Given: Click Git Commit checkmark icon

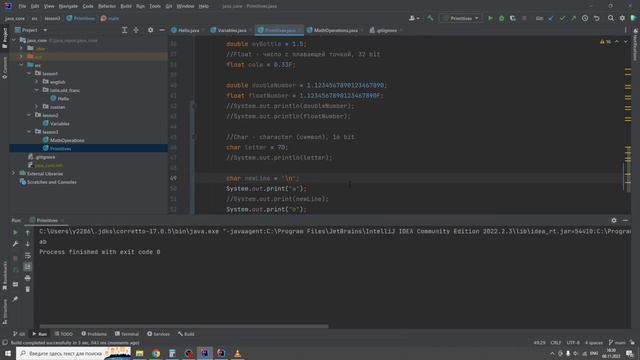Looking at the screenshot, I should point(562,18).
